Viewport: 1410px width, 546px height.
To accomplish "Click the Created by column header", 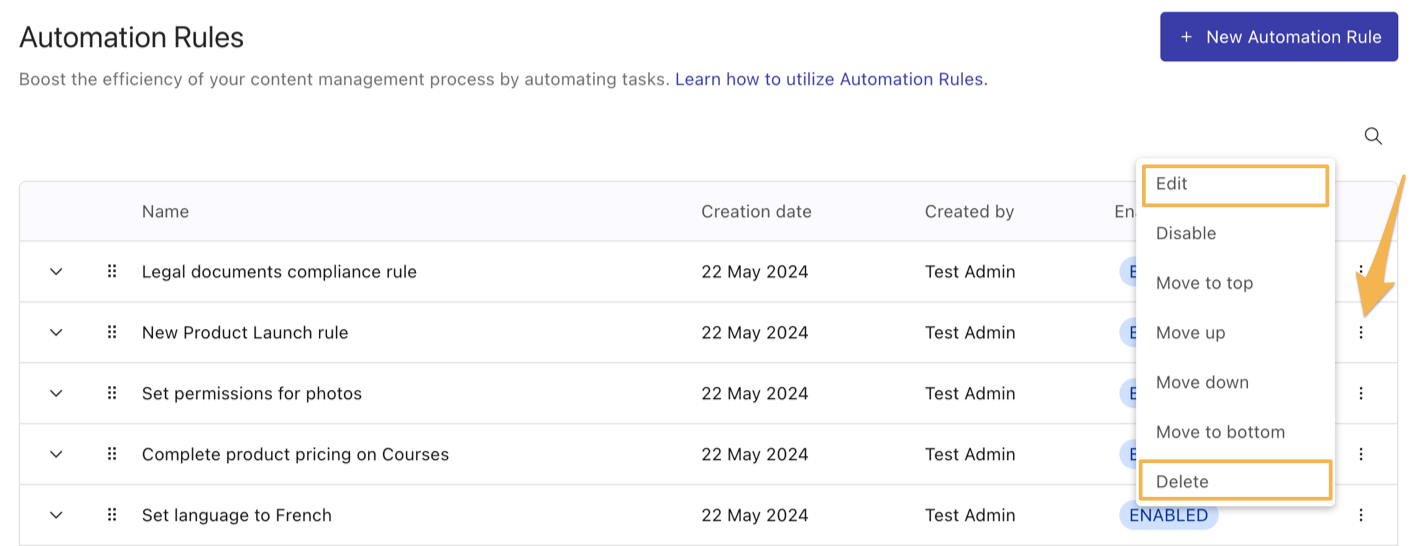I will (969, 212).
